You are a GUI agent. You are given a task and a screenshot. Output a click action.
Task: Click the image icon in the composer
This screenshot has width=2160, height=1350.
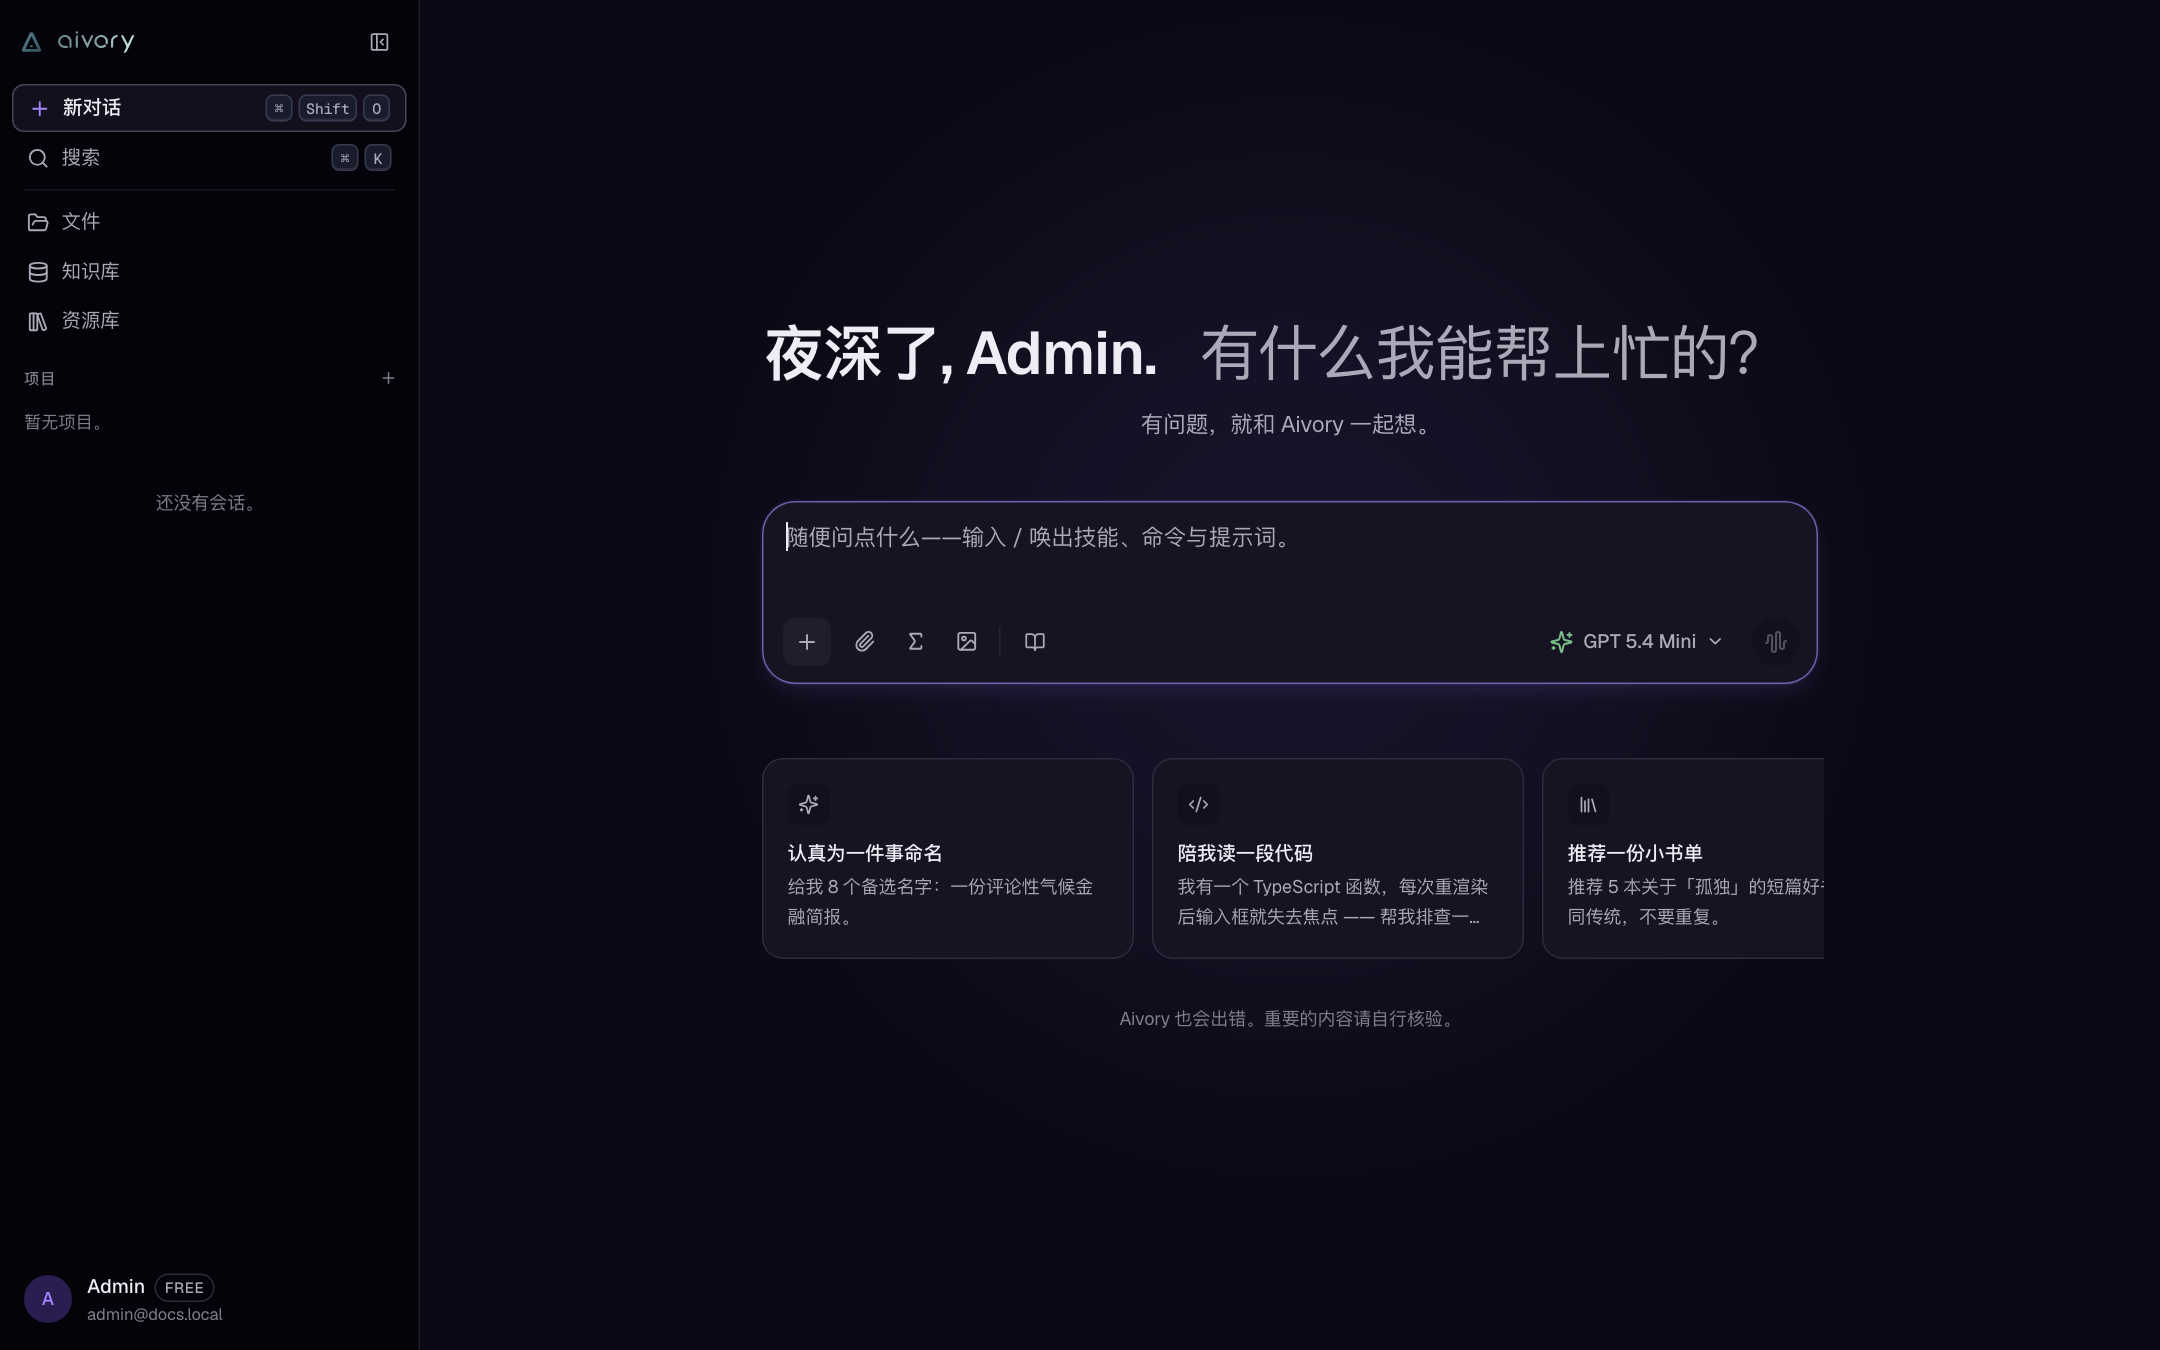(x=966, y=642)
